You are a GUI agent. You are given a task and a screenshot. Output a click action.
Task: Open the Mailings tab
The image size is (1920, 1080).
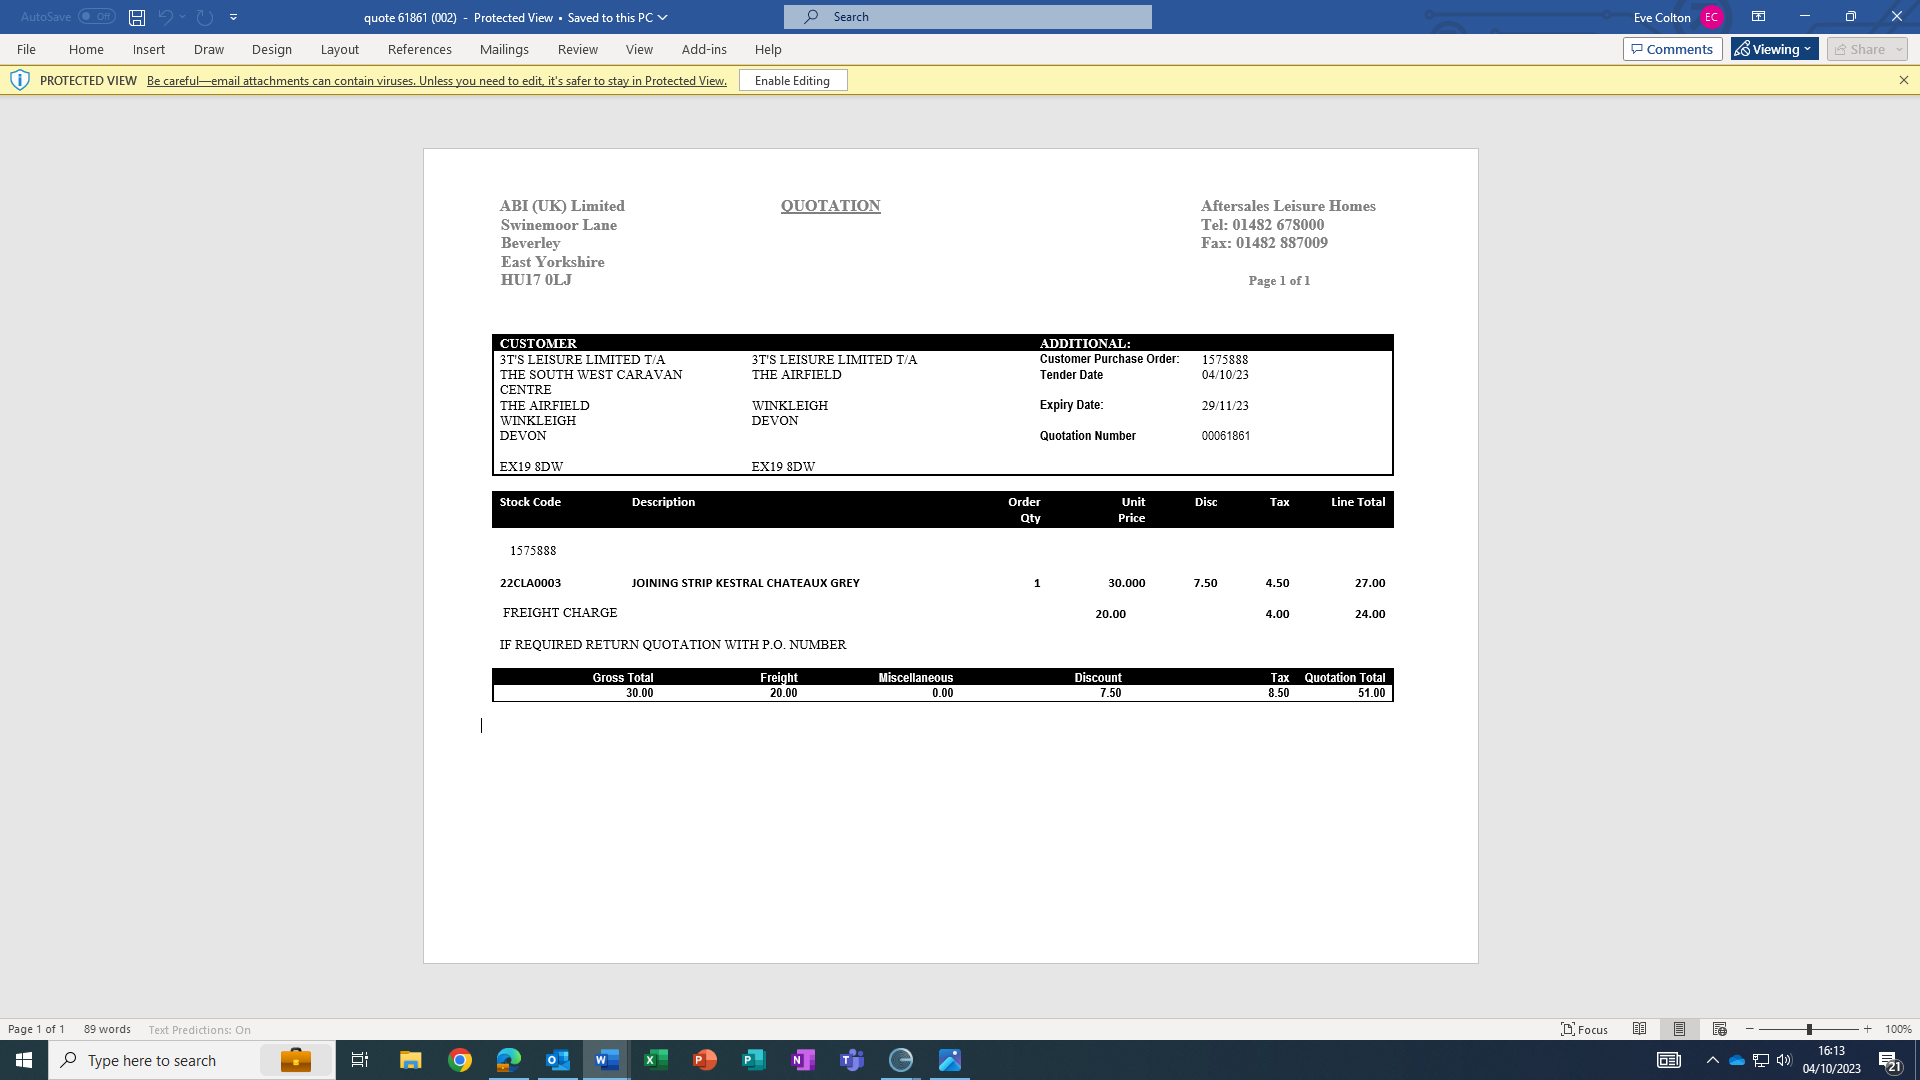pyautogui.click(x=504, y=49)
